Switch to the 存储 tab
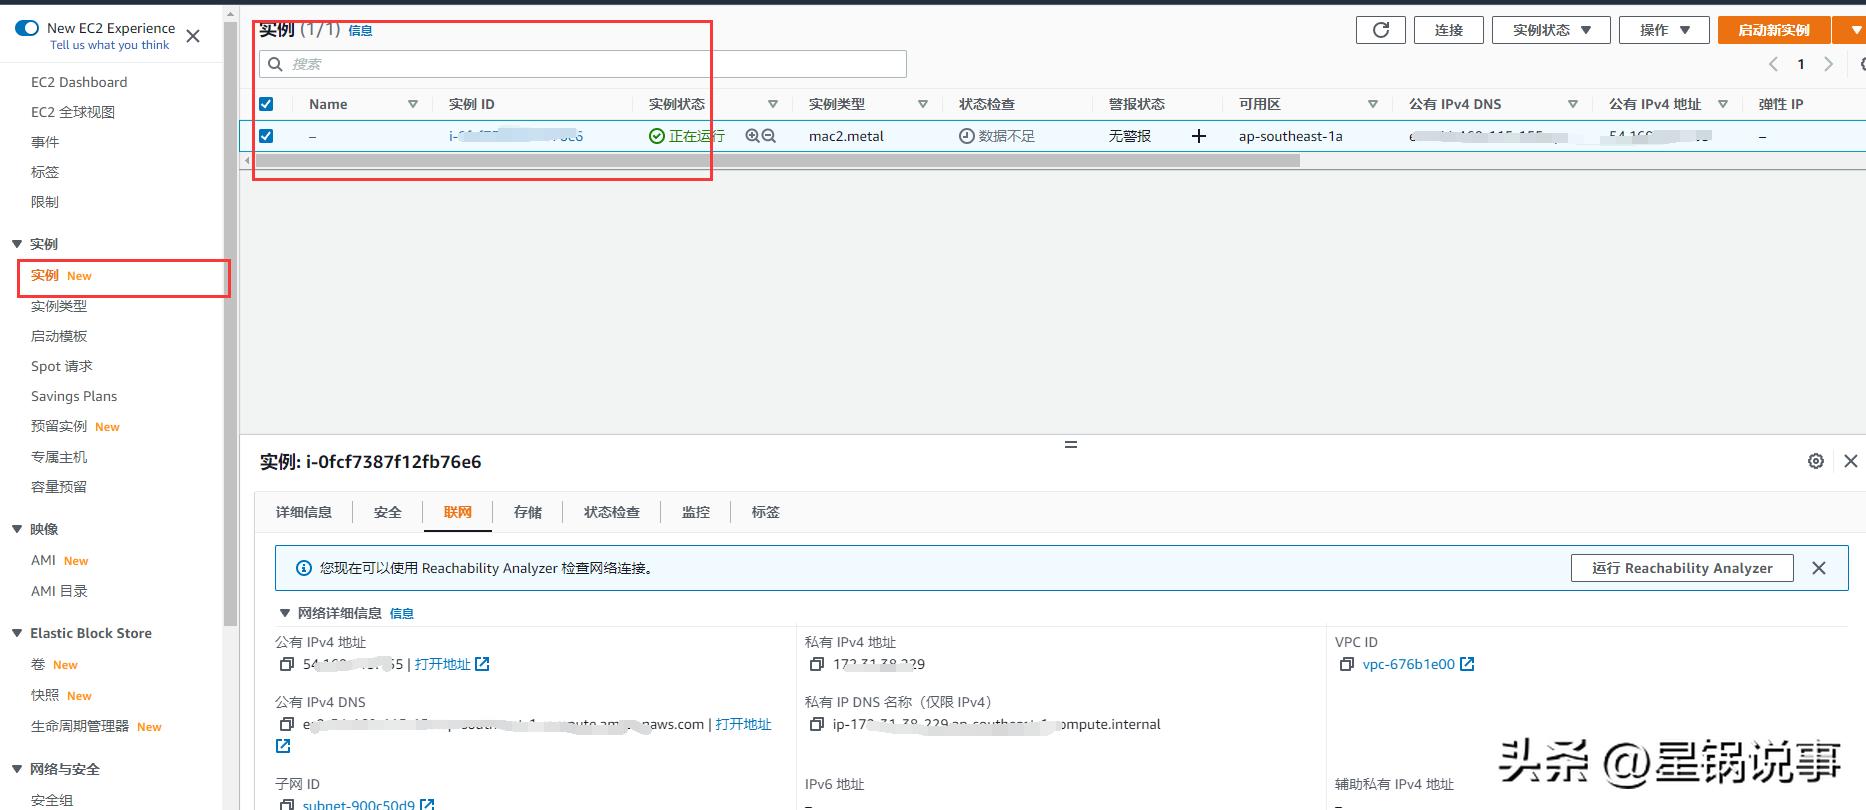Screen dimensions: 1866x810 (528, 512)
